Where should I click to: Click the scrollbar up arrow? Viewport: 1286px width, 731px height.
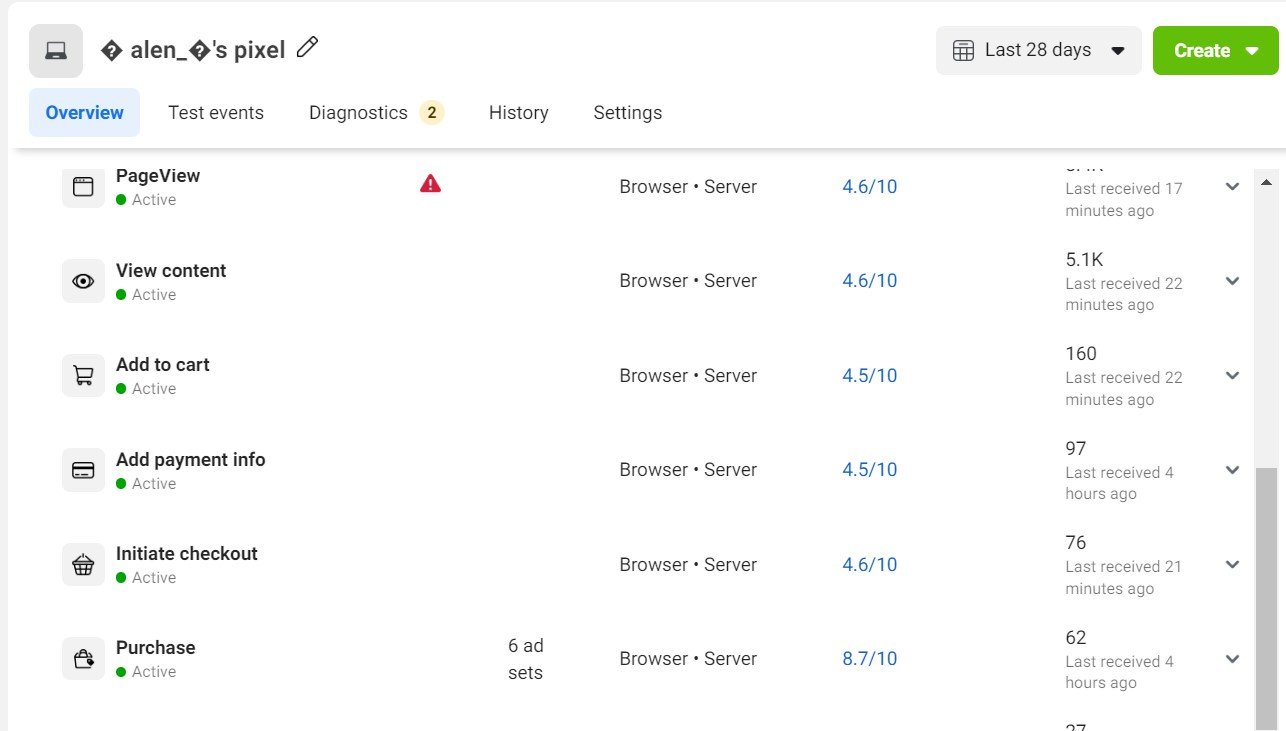coord(1265,182)
